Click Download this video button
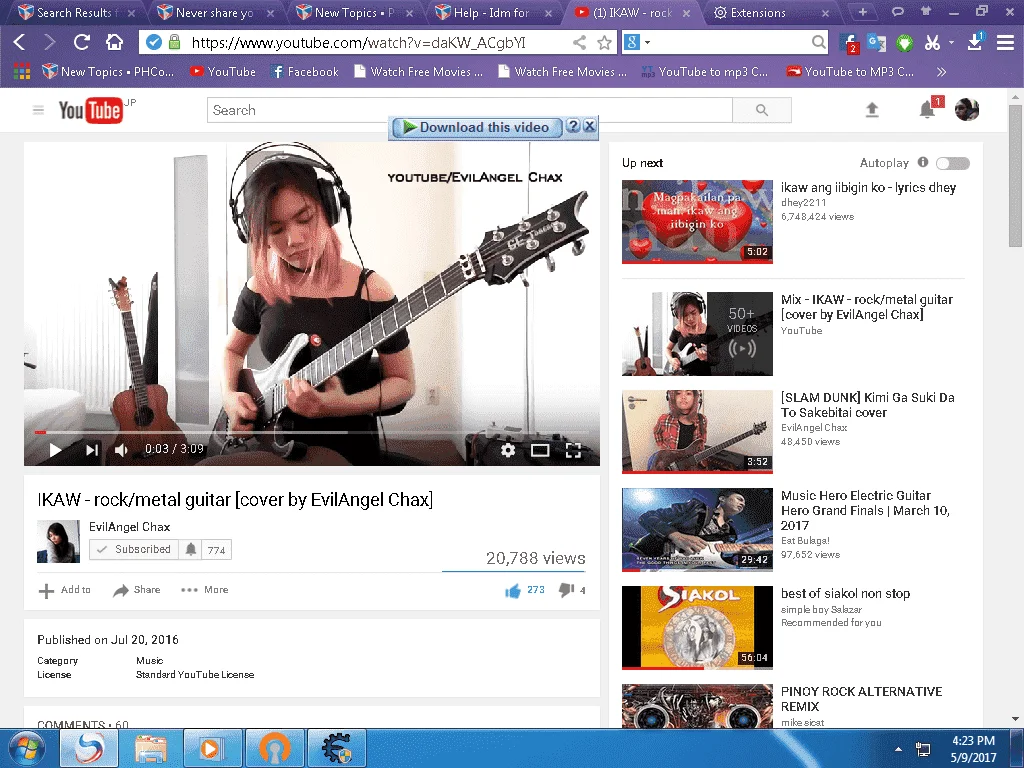1024x768 pixels. click(x=475, y=127)
